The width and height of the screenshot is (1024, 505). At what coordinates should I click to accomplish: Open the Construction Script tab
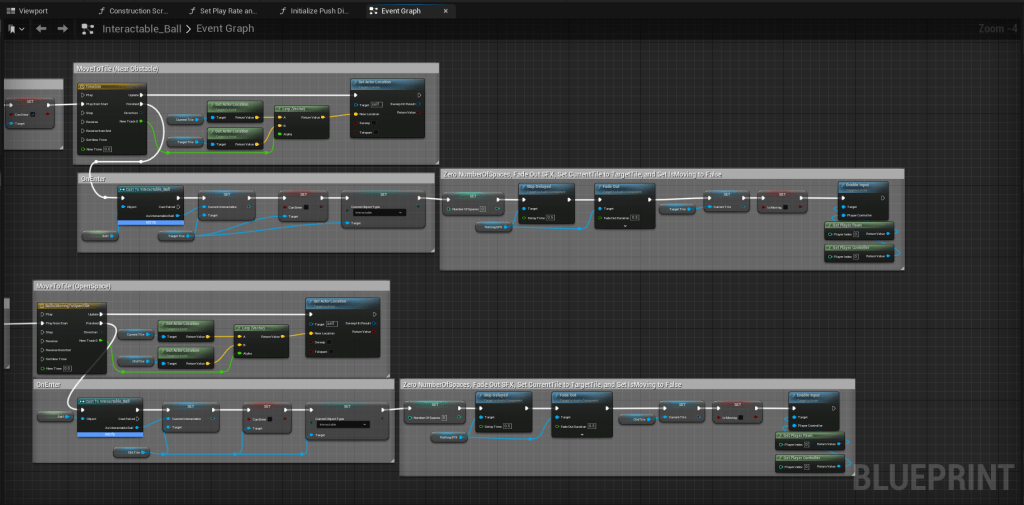(x=137, y=10)
